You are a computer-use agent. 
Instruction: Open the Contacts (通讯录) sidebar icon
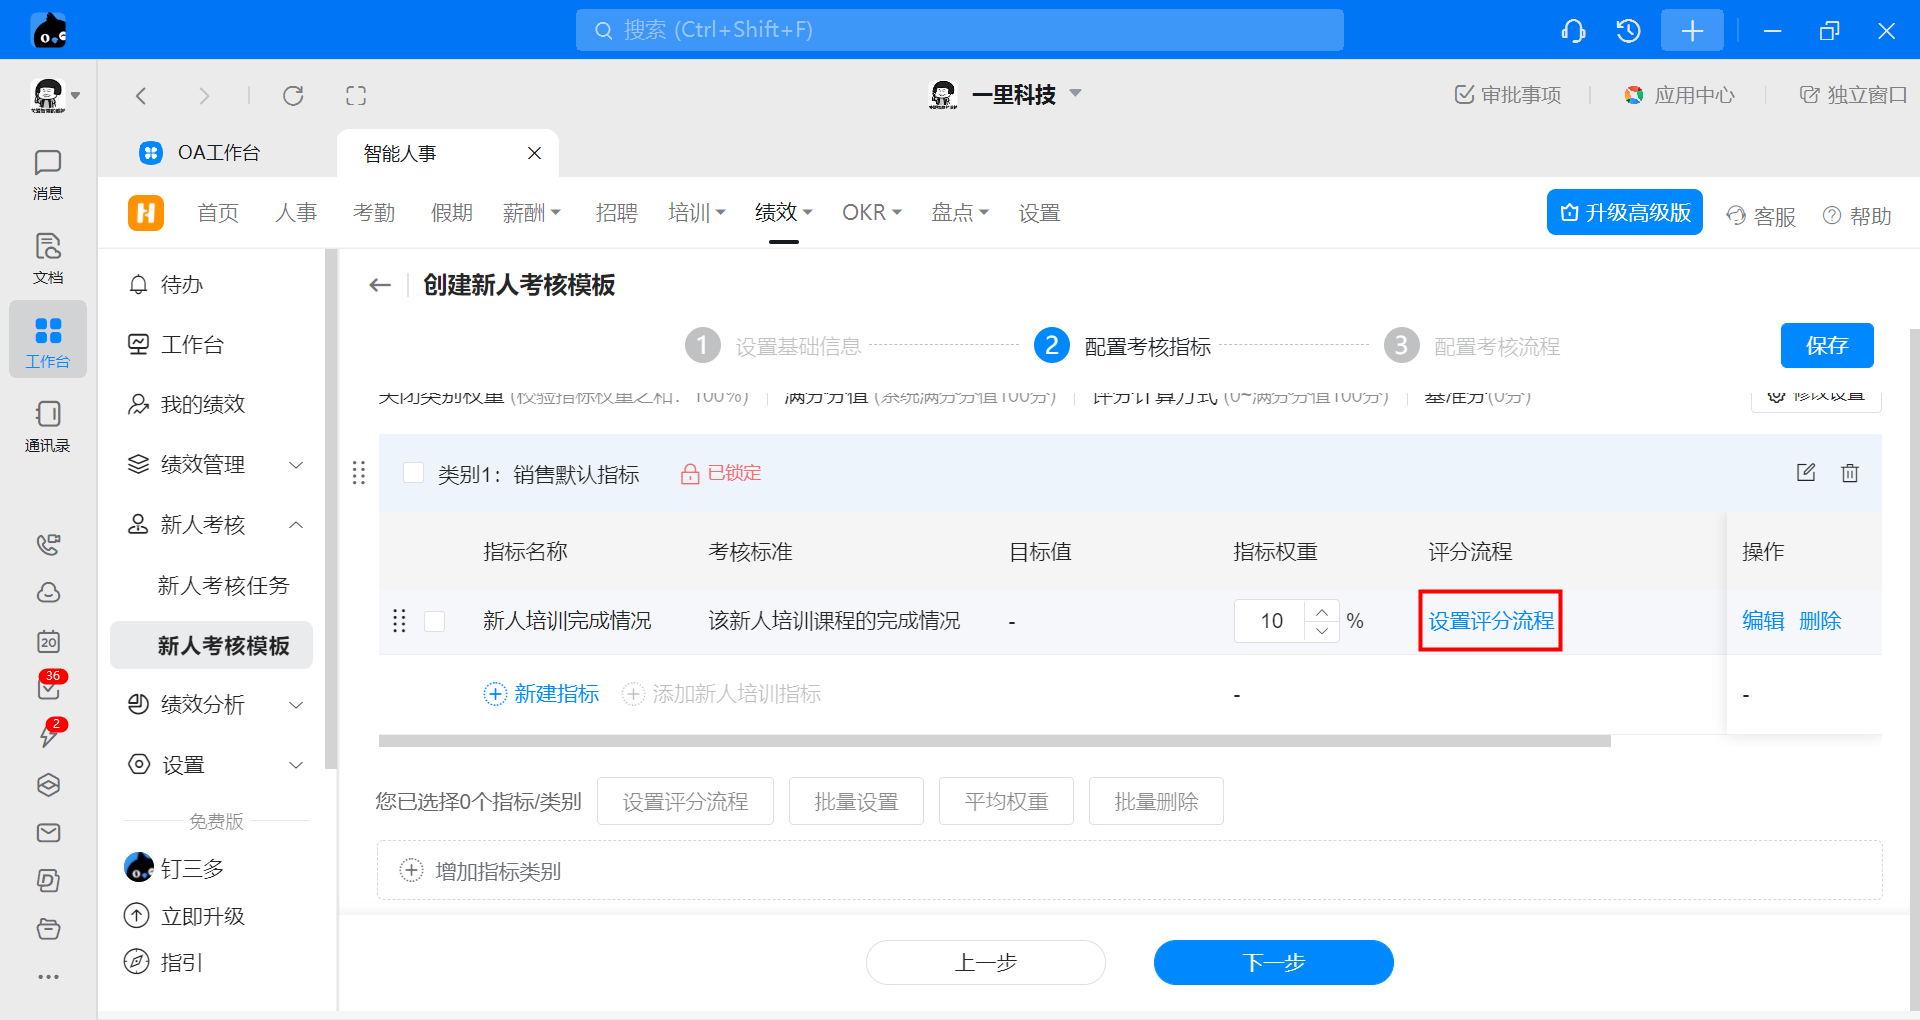coord(47,426)
